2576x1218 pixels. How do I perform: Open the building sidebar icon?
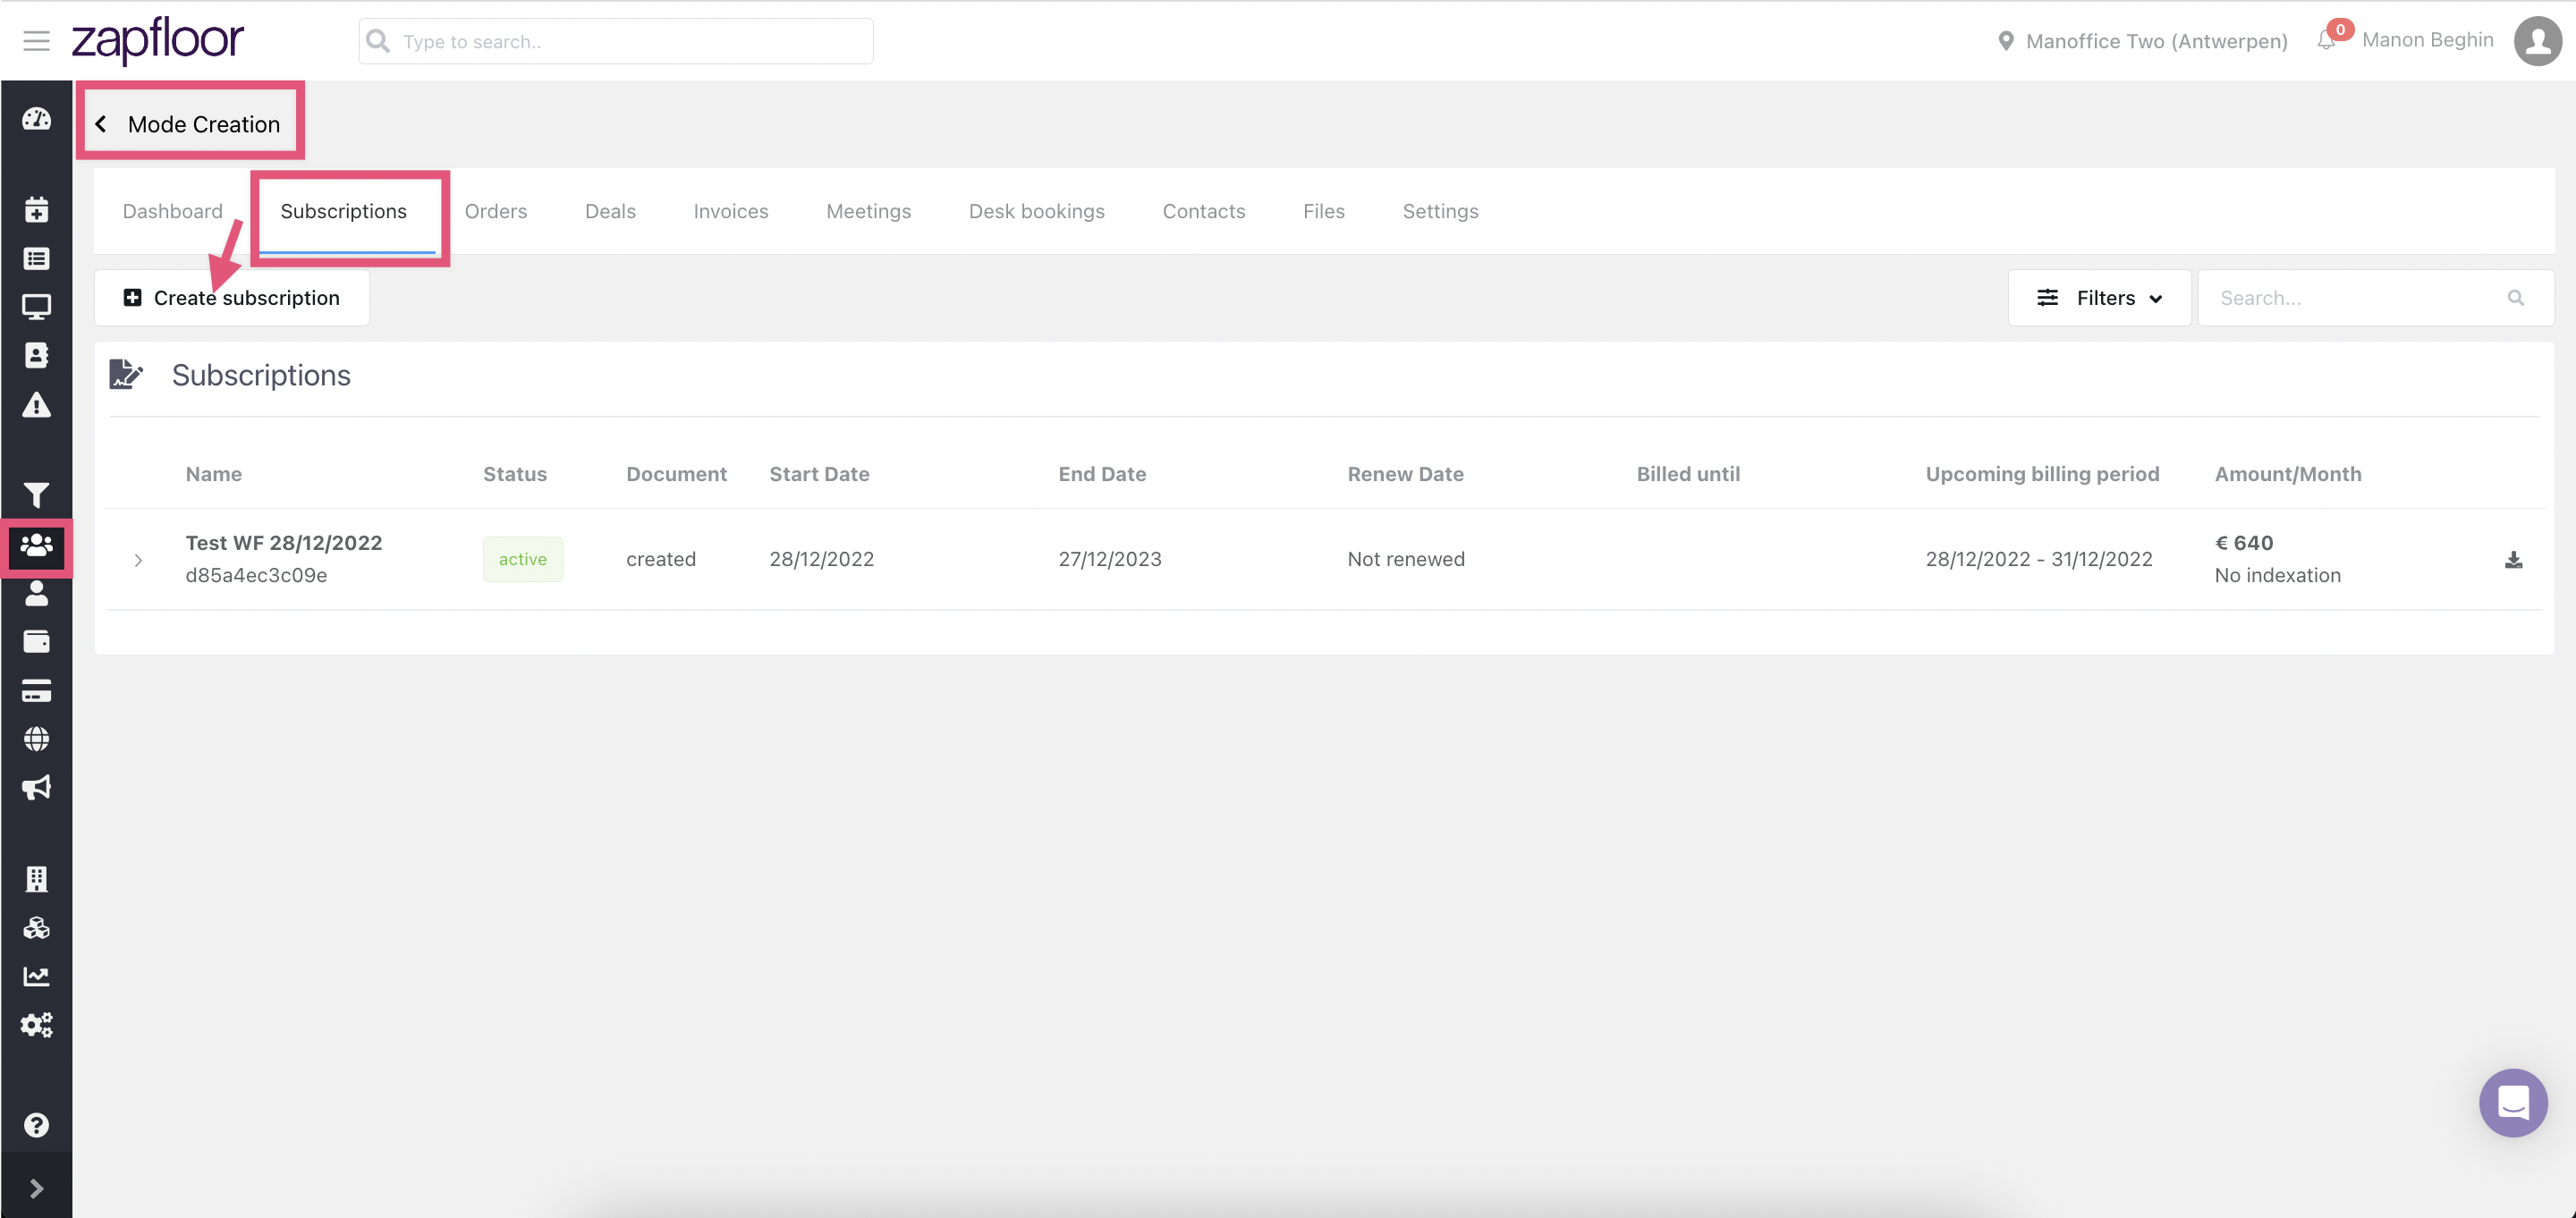(x=37, y=879)
